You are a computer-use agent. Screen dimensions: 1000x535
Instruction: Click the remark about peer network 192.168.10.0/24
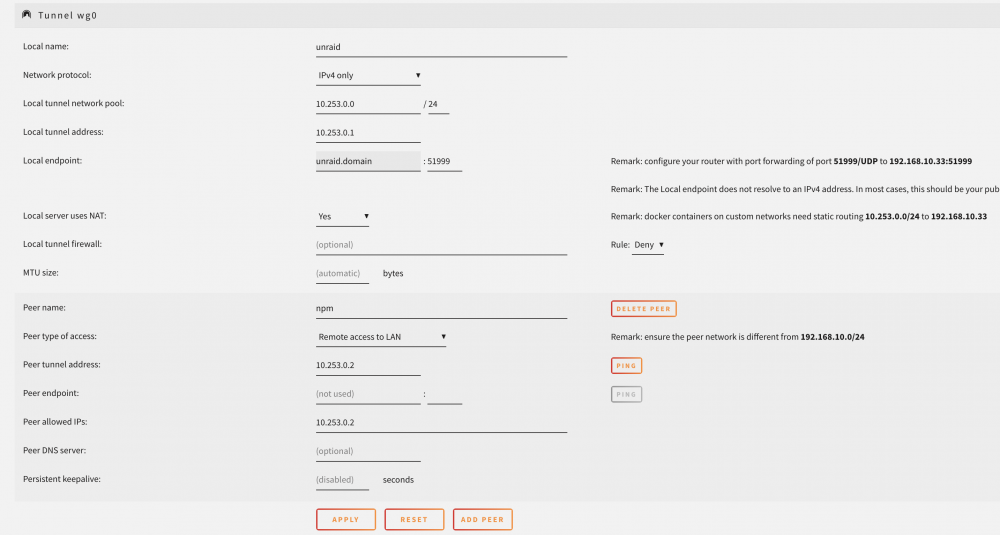(x=737, y=337)
